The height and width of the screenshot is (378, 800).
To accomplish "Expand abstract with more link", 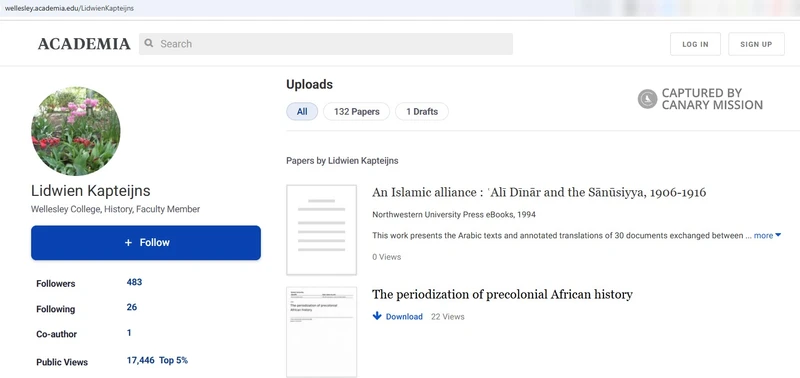I will coord(767,236).
